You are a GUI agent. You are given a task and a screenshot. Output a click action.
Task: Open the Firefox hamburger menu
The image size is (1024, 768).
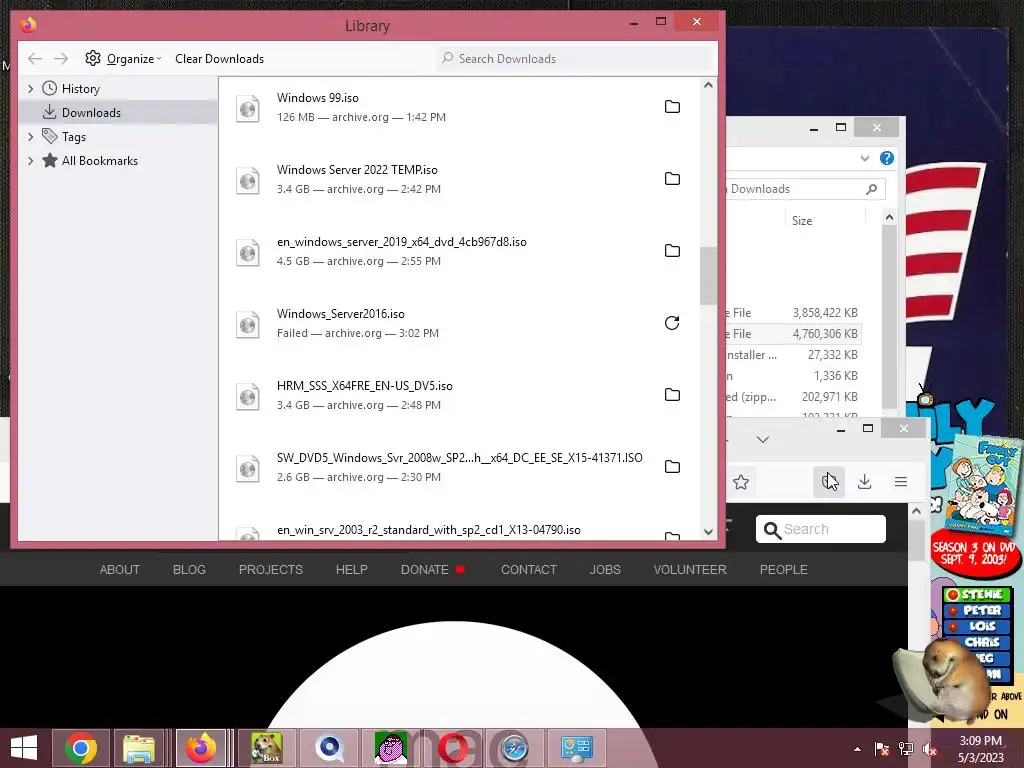pyautogui.click(x=901, y=482)
